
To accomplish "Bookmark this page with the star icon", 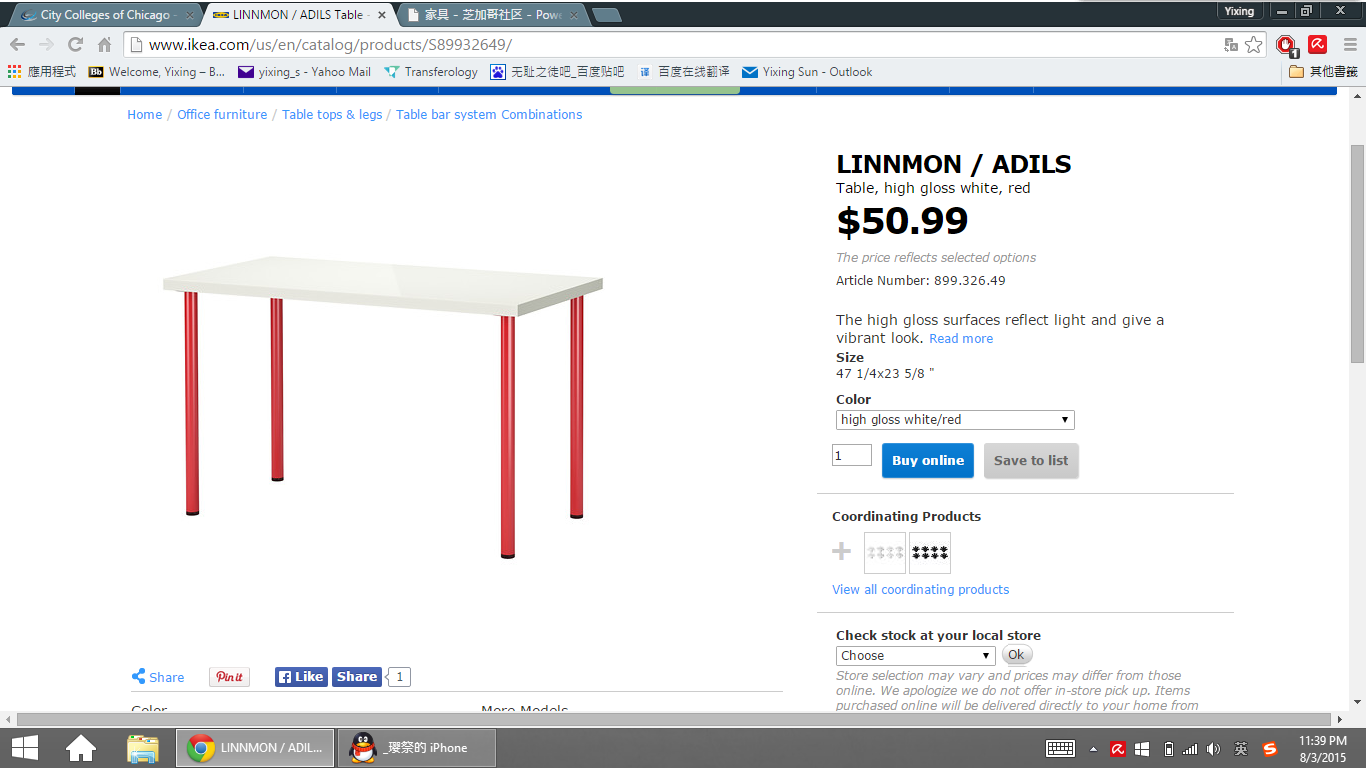I will tap(1254, 45).
